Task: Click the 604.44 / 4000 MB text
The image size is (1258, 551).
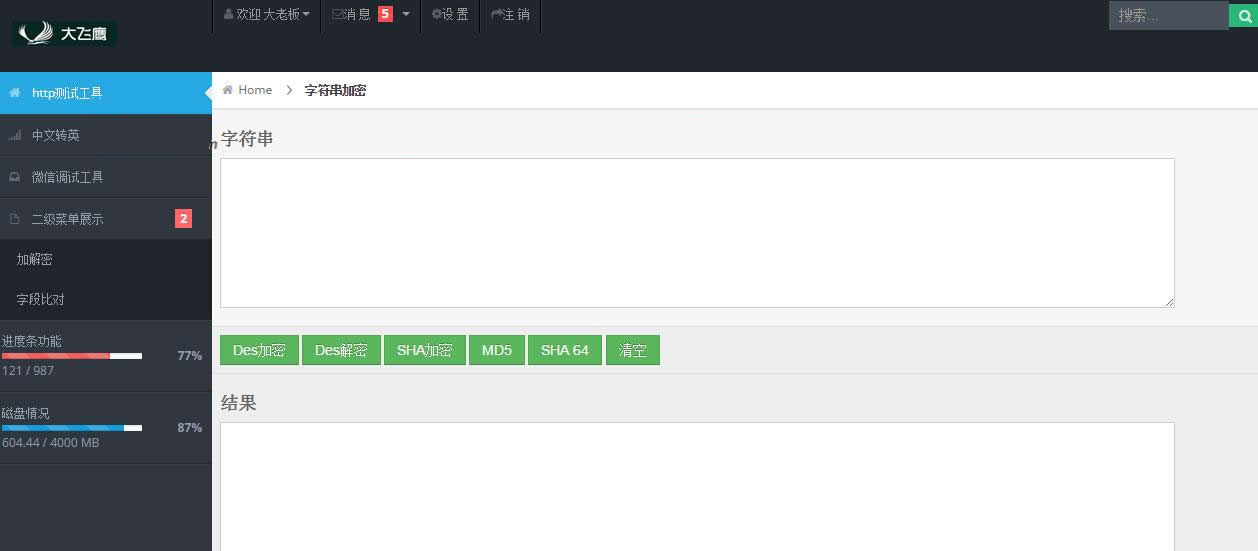Action: point(51,443)
